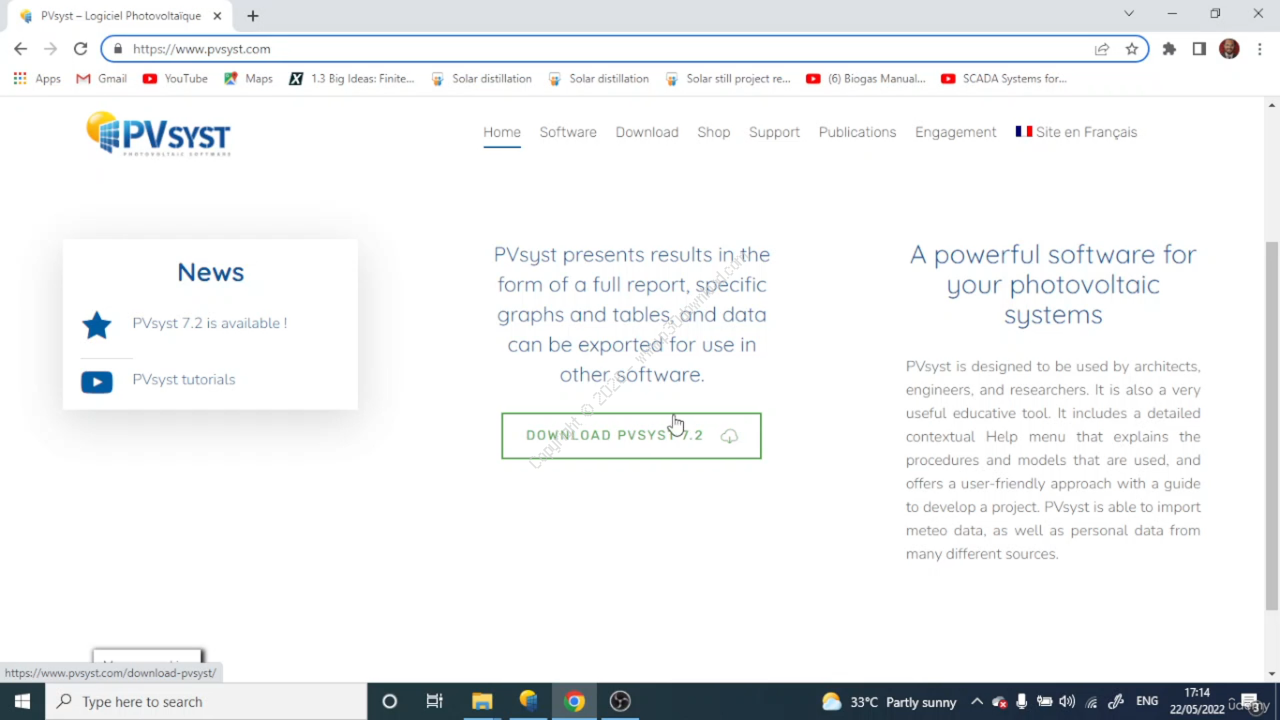Click the scrollbar up arrow
The width and height of the screenshot is (1280, 720).
1272,105
